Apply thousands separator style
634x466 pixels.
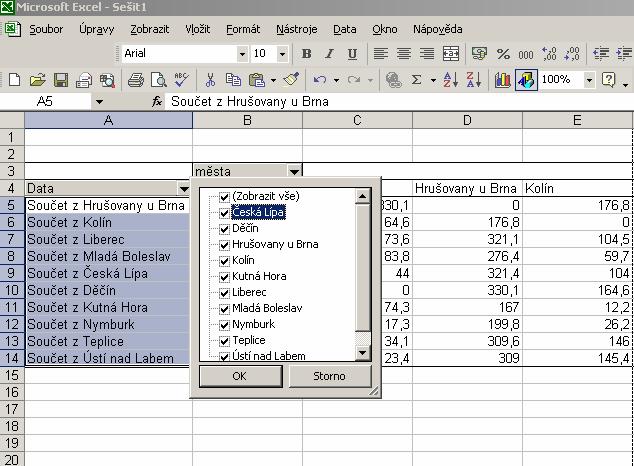(526, 54)
